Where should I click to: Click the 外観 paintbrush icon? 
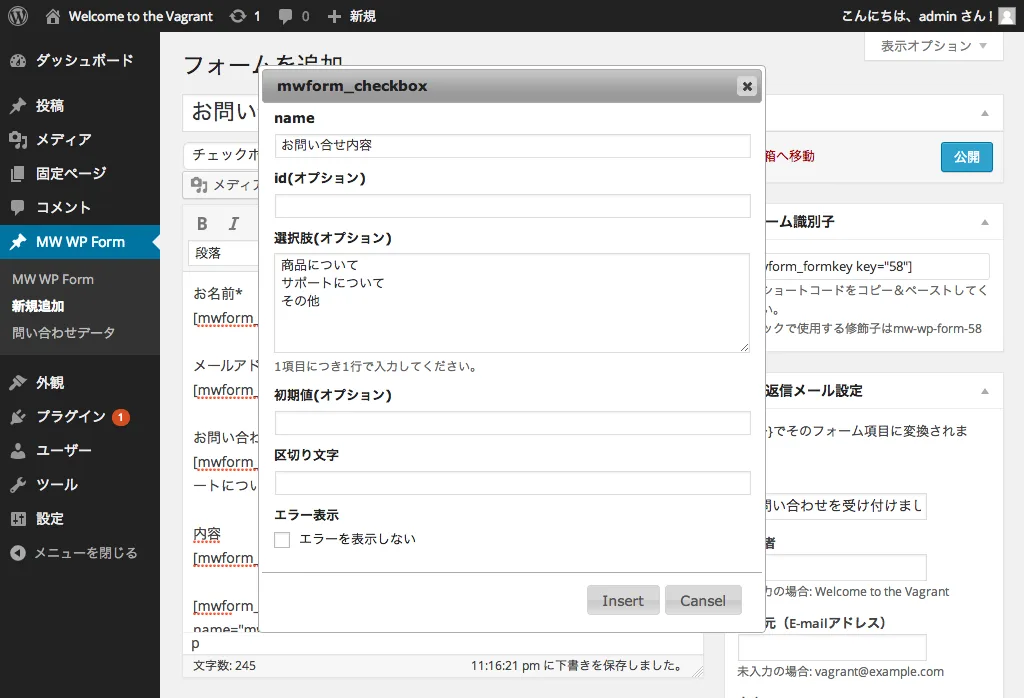click(x=18, y=383)
